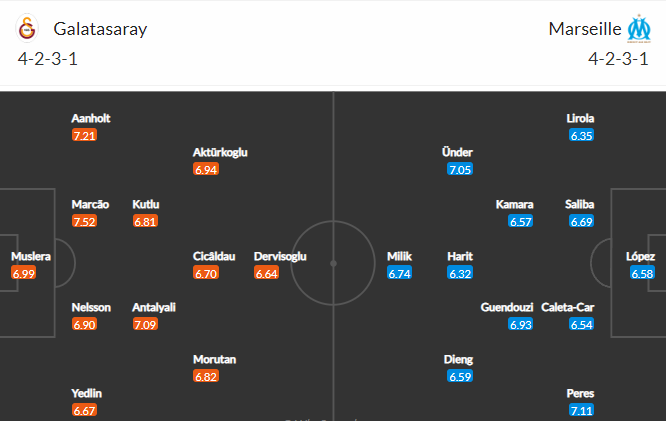
Task: Open player Cicâldau on the pitch
Action: (x=214, y=257)
